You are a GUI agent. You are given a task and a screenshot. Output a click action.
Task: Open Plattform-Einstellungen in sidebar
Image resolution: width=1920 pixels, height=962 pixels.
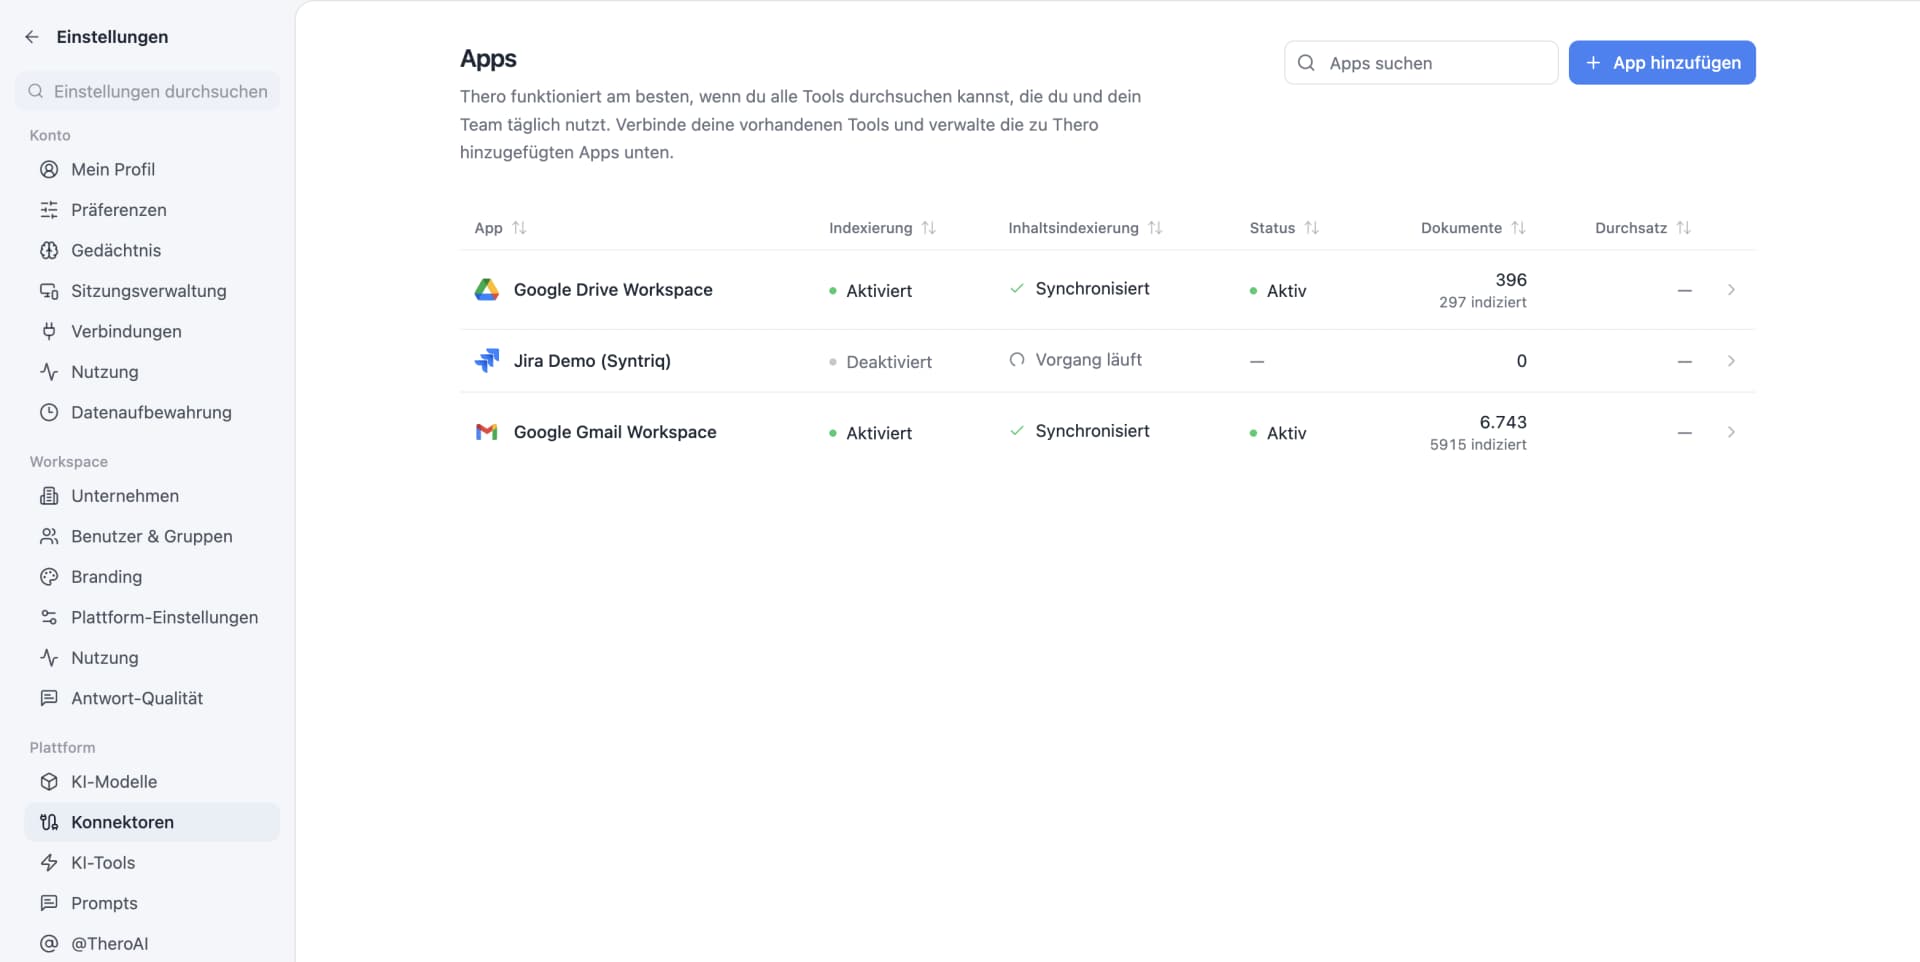tap(152, 618)
